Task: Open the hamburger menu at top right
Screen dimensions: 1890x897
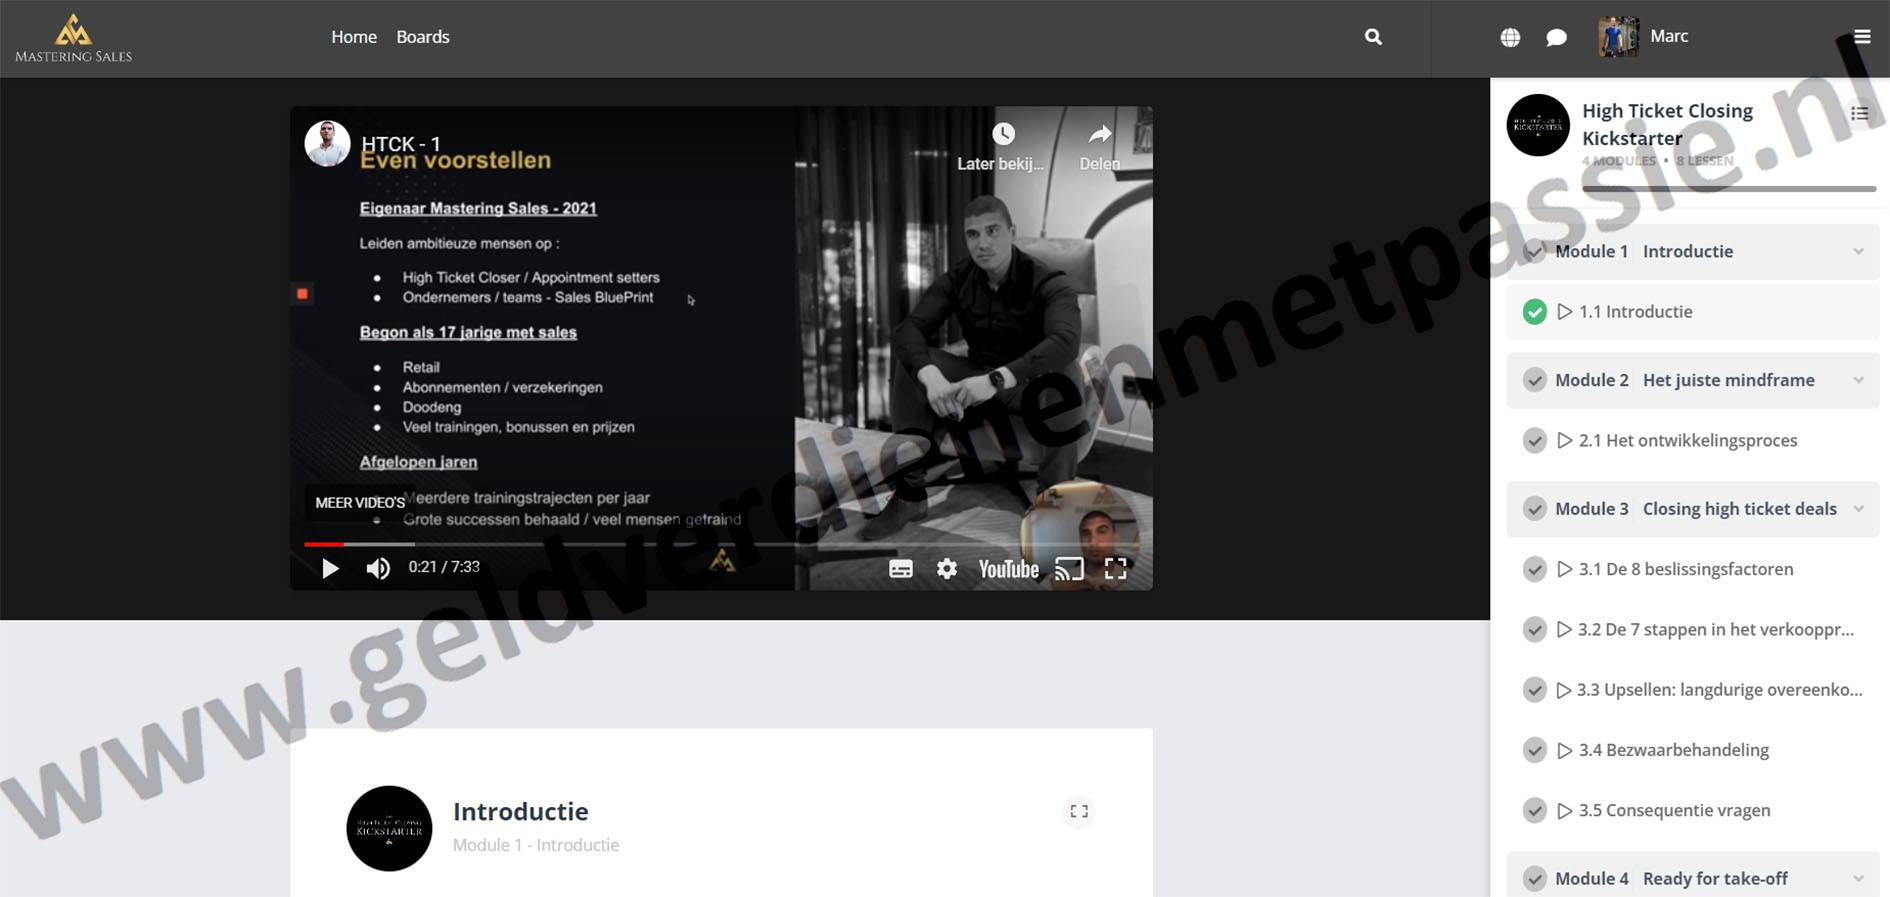Action: 1862,37
